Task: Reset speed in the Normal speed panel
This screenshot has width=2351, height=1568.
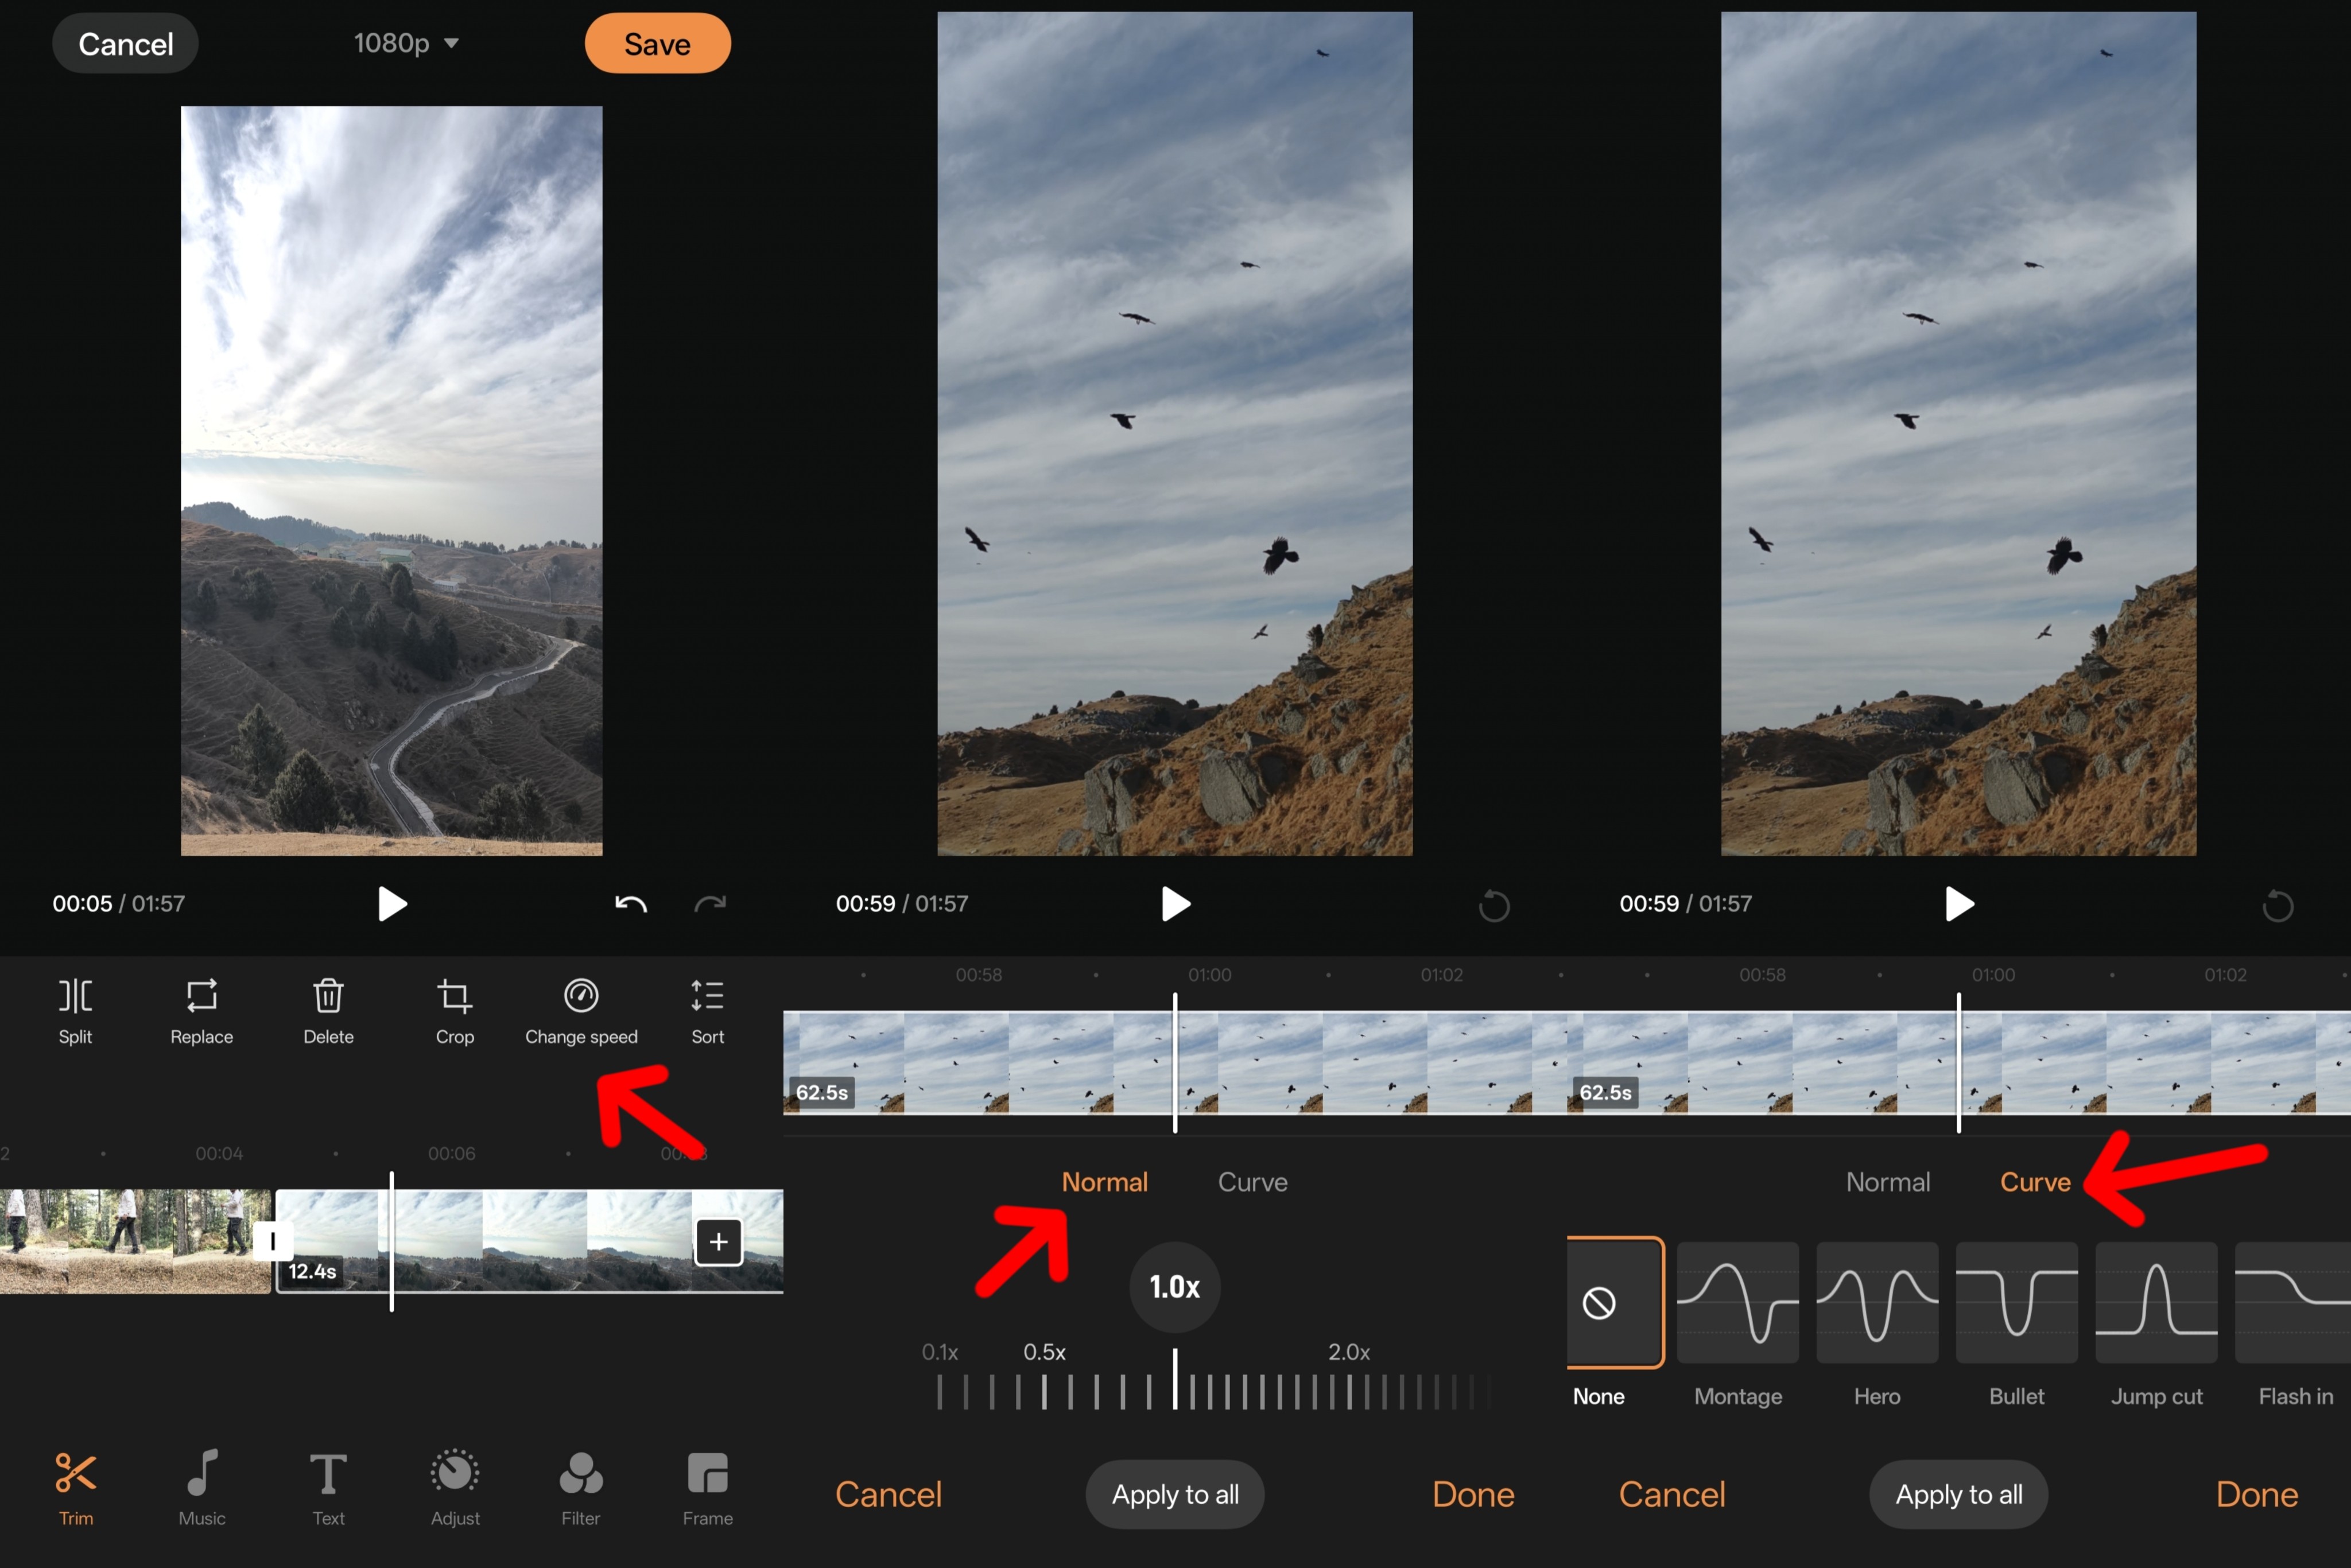Action: click(x=1494, y=905)
